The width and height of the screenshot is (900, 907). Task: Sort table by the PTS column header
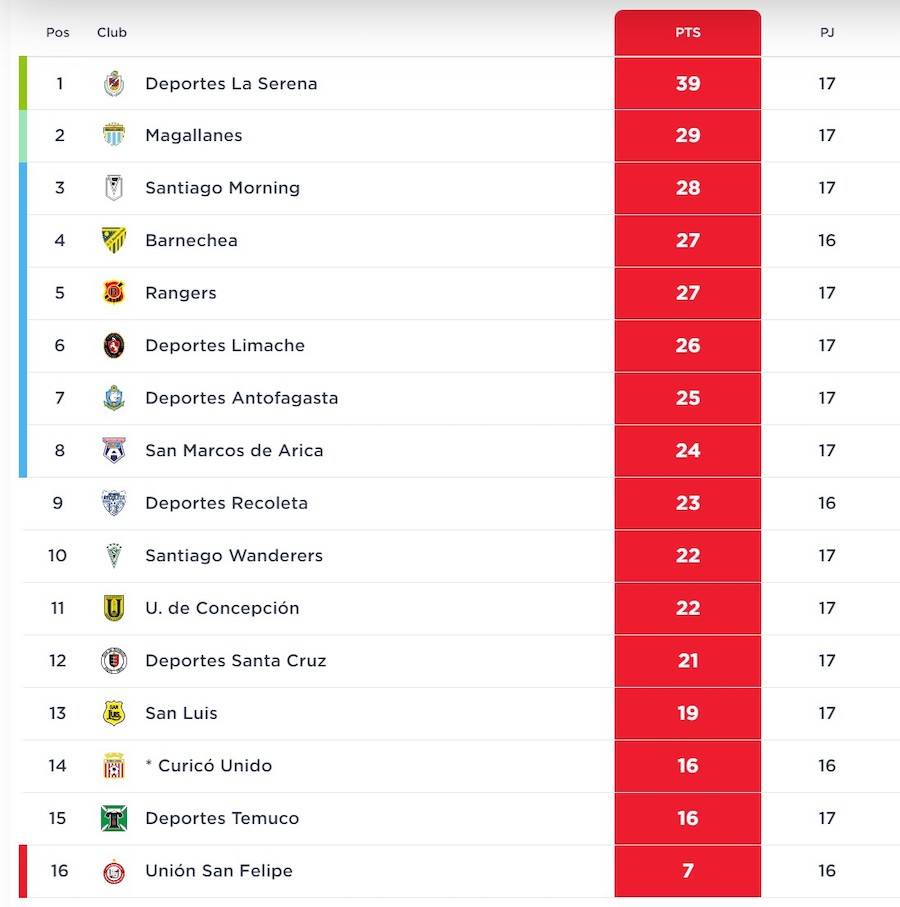[688, 32]
